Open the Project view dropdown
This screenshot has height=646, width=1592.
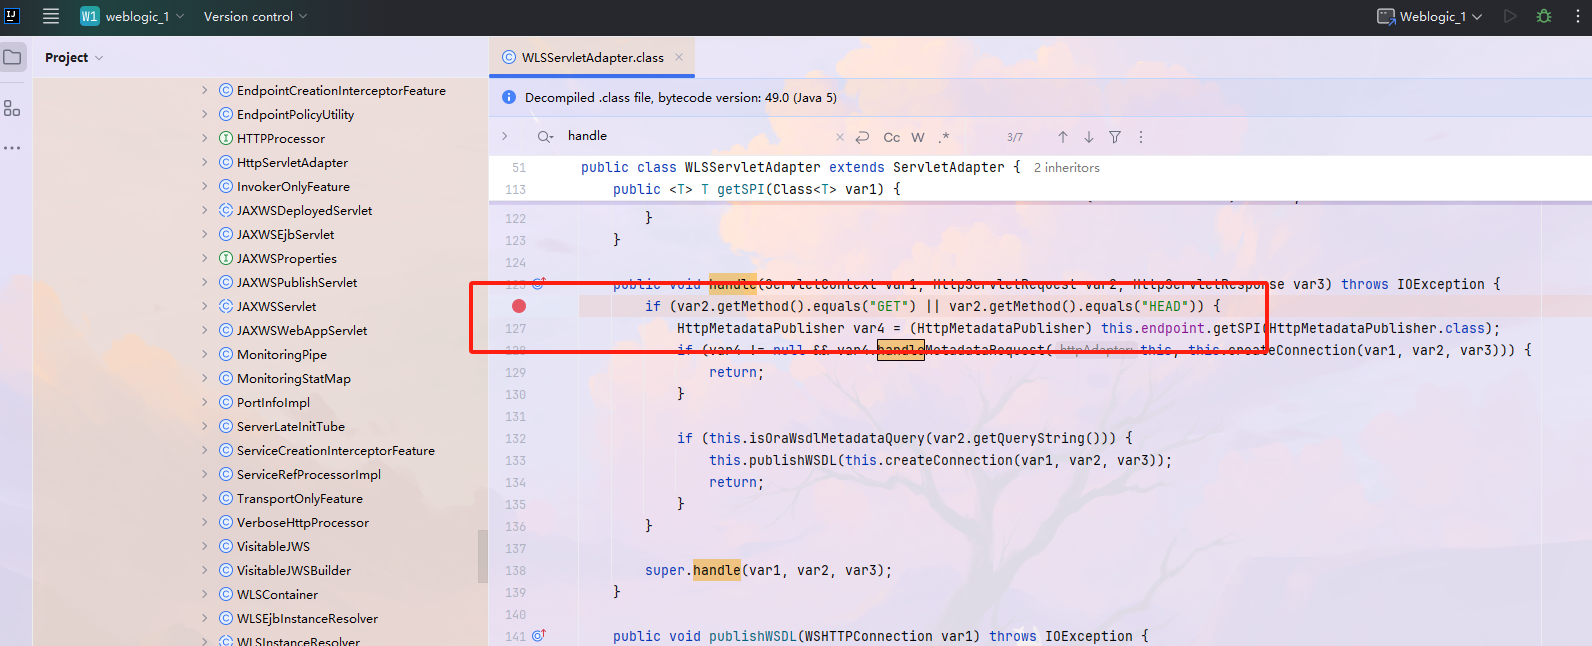[74, 57]
